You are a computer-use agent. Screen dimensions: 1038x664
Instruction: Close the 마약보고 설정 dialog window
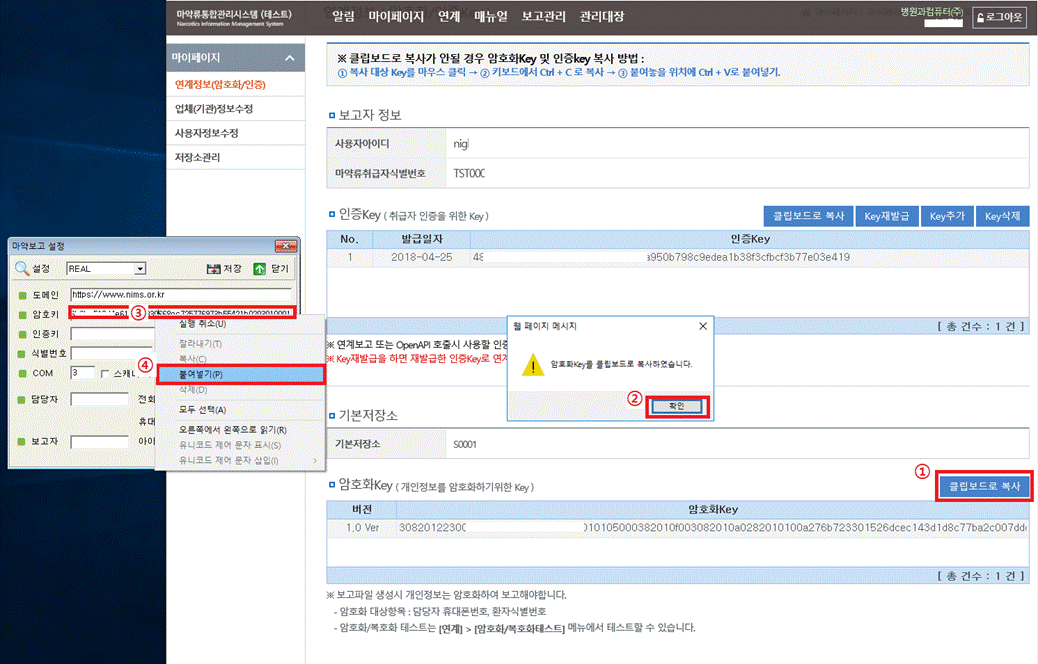click(285, 246)
